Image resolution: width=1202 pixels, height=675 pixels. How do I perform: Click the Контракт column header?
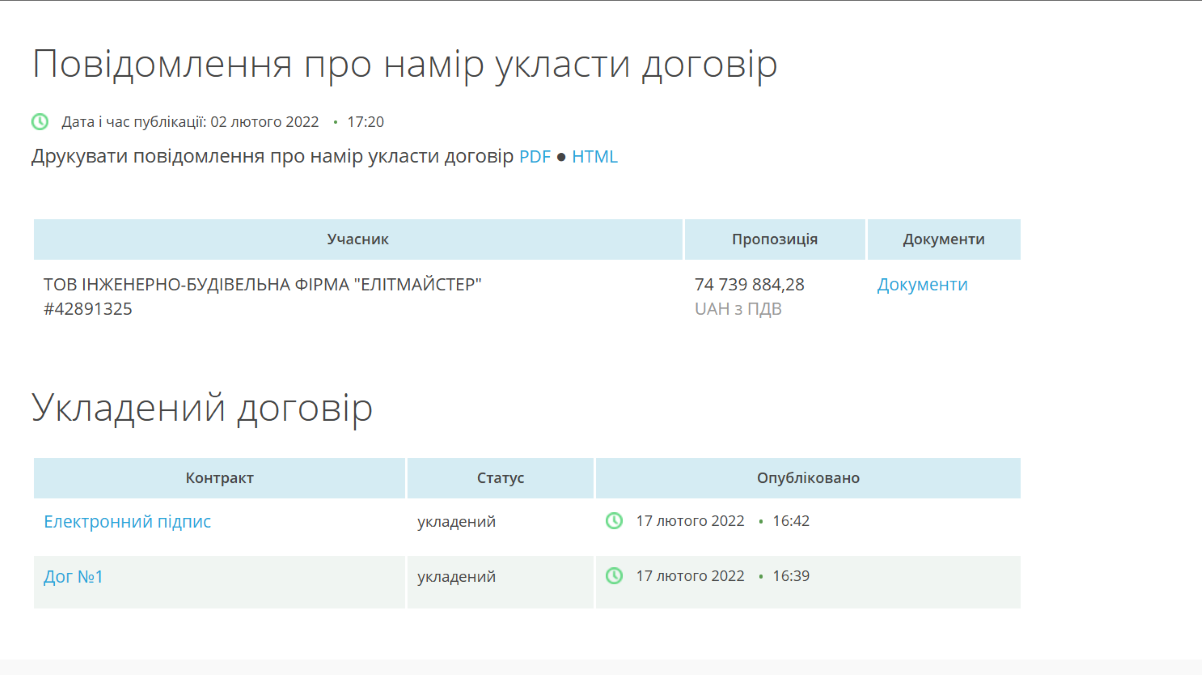[x=220, y=478]
